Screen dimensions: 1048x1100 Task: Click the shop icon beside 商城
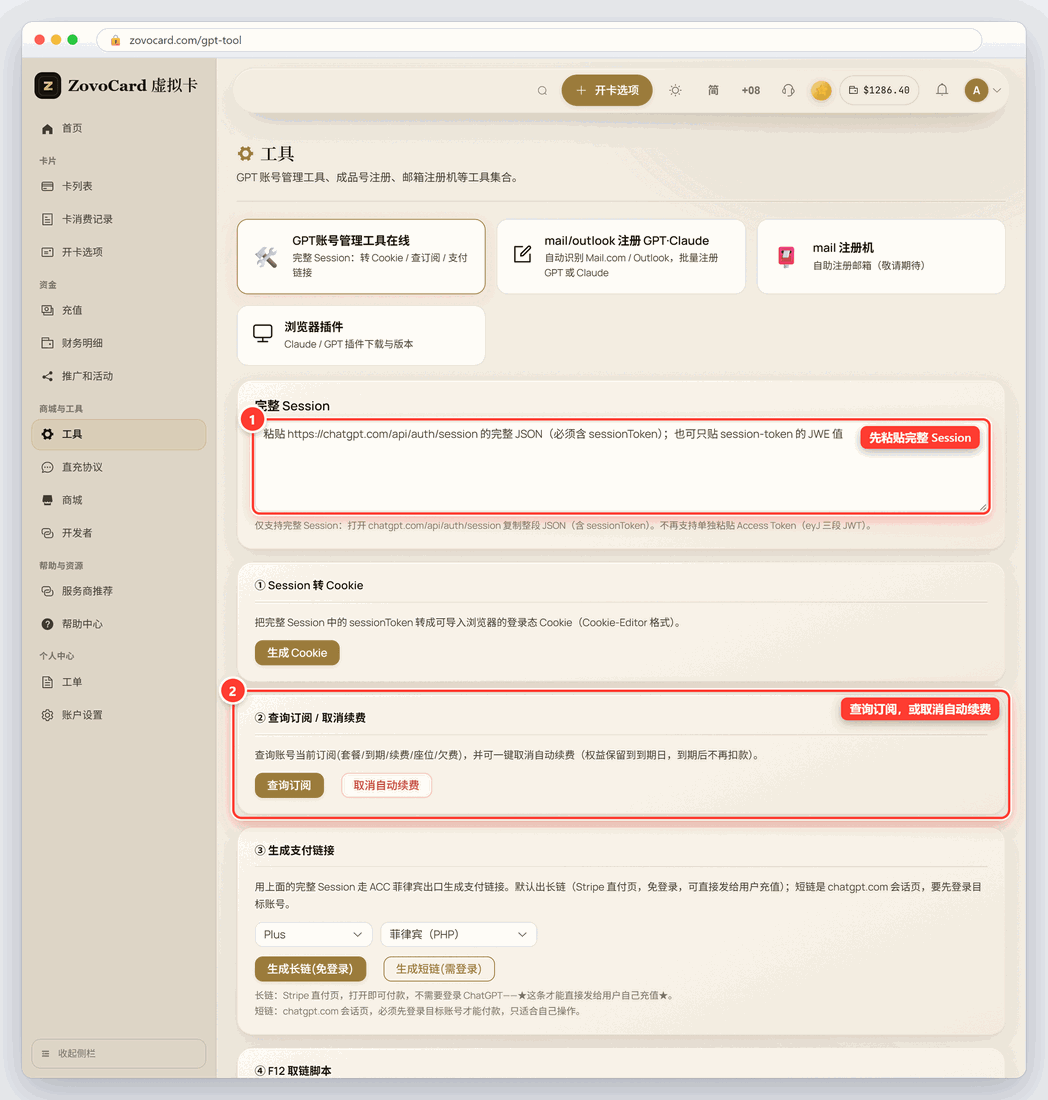(47, 500)
